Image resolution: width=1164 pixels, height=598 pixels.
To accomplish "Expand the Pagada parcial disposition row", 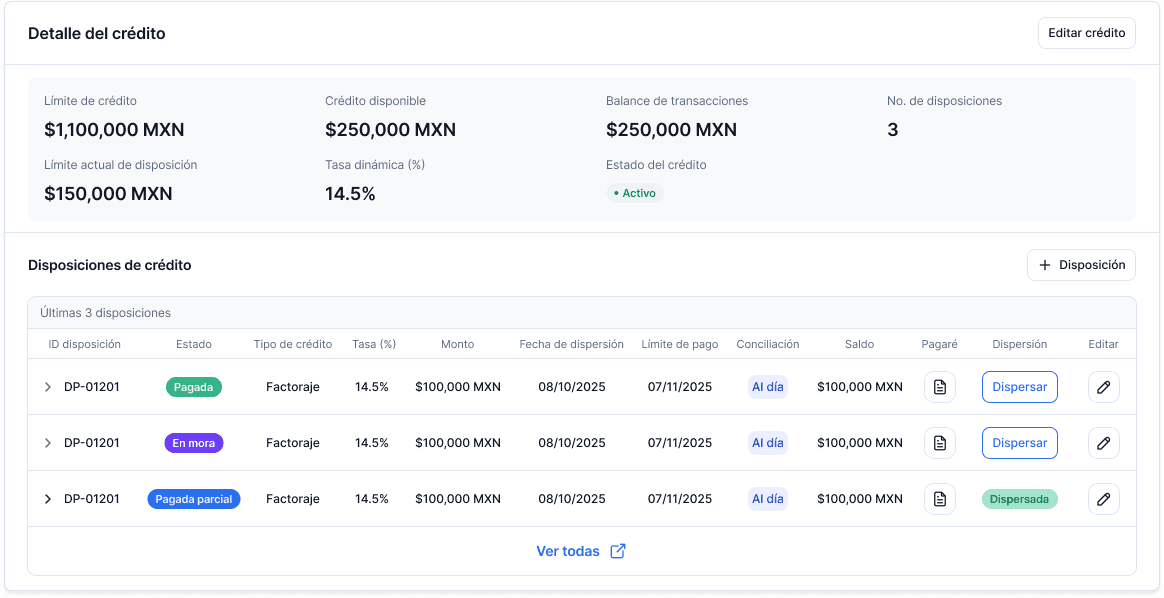I will point(47,499).
